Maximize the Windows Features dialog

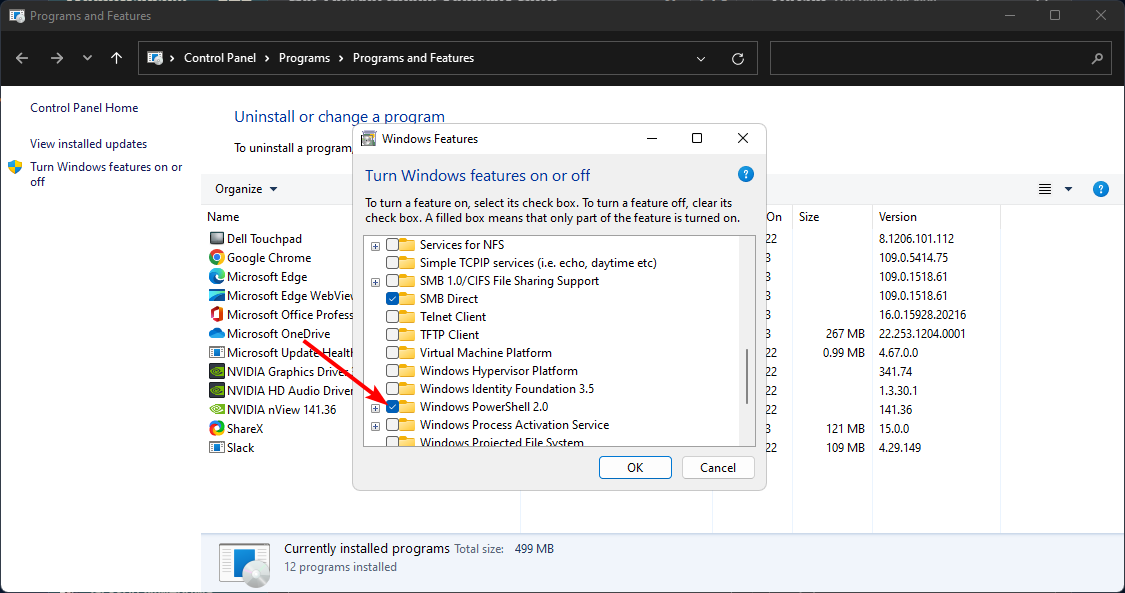(697, 138)
